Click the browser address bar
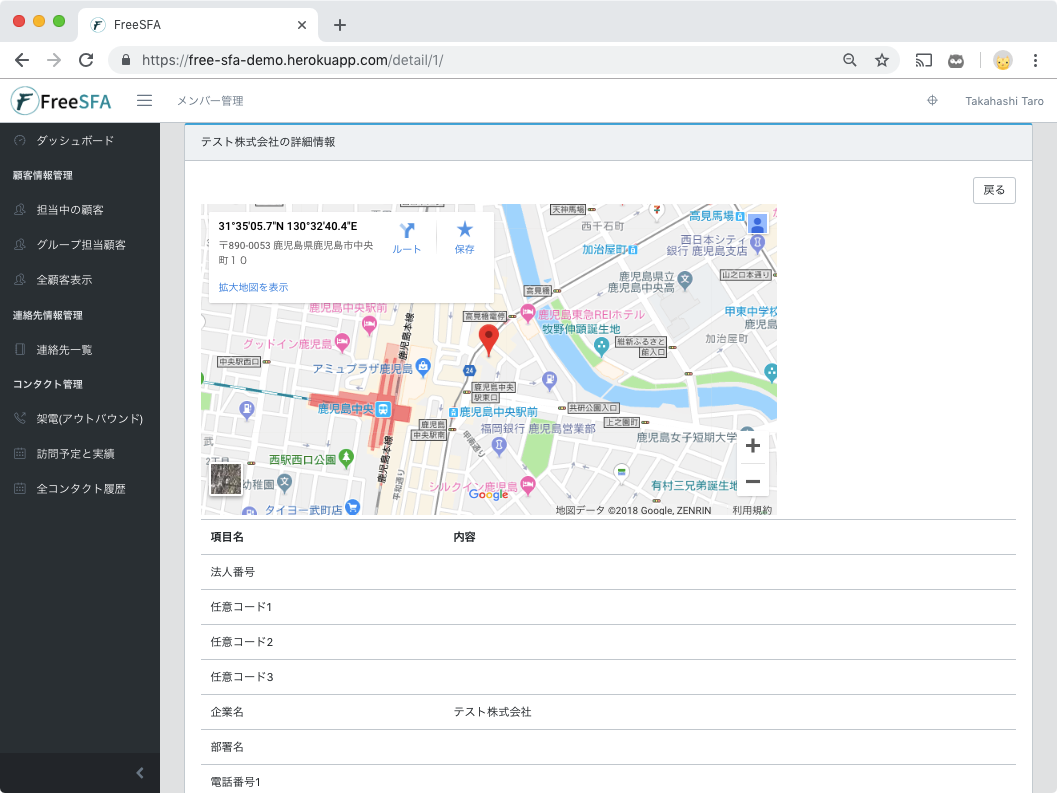 click(x=480, y=60)
